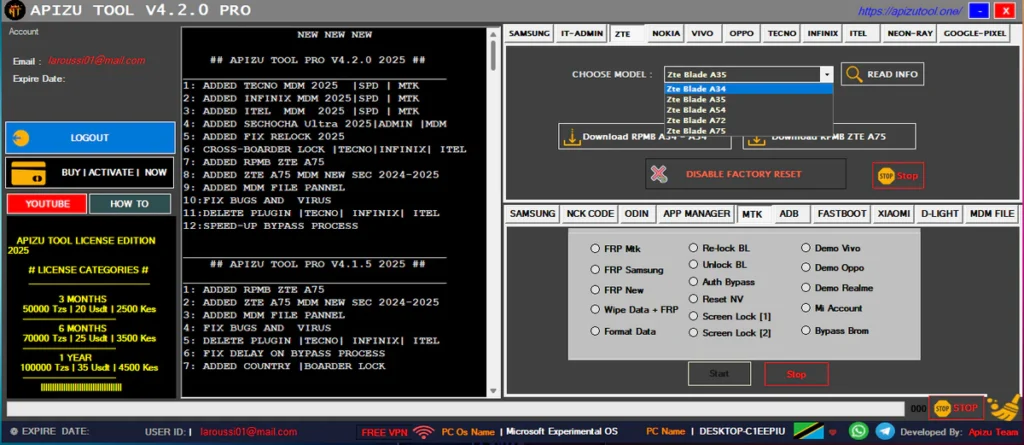Click the Start button in MTK panel
This screenshot has width=1024, height=445.
[719, 374]
